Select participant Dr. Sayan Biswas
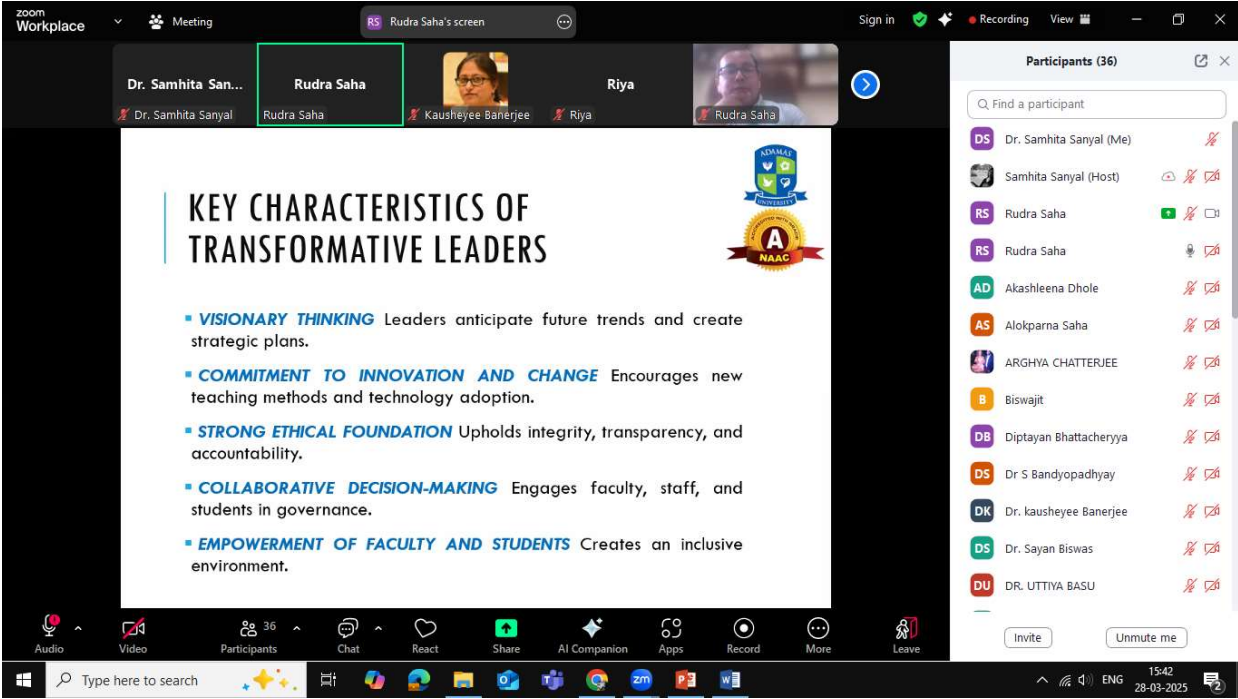 [x=1096, y=548]
